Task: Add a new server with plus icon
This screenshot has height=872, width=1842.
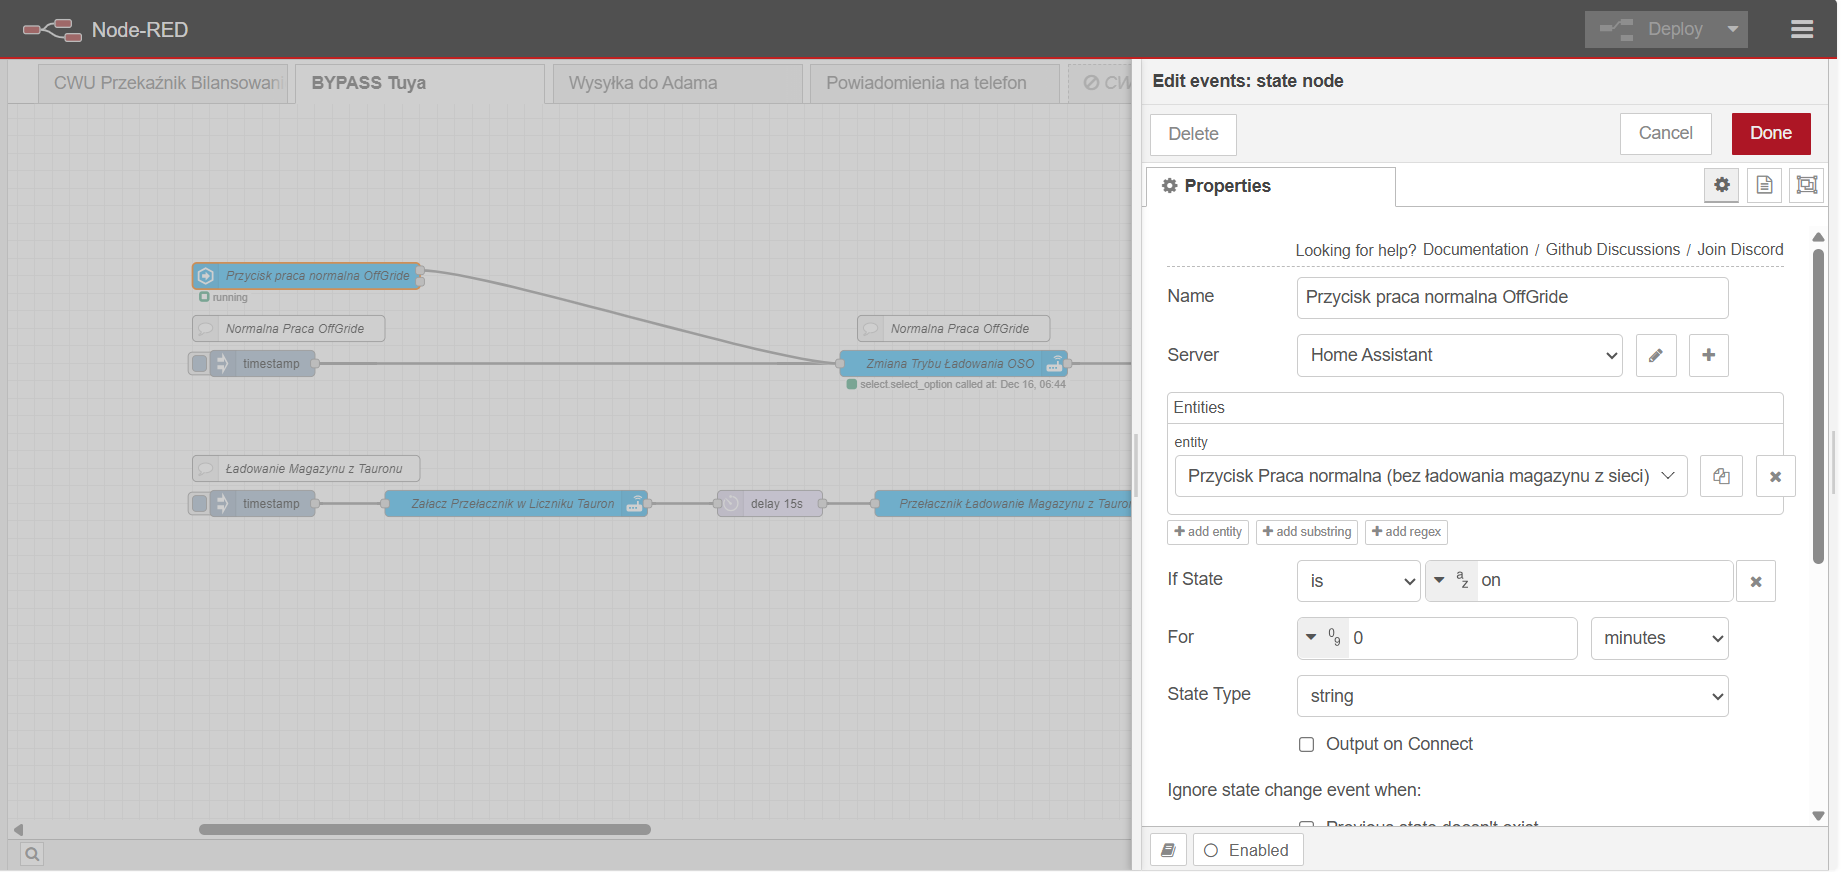Action: point(1708,355)
